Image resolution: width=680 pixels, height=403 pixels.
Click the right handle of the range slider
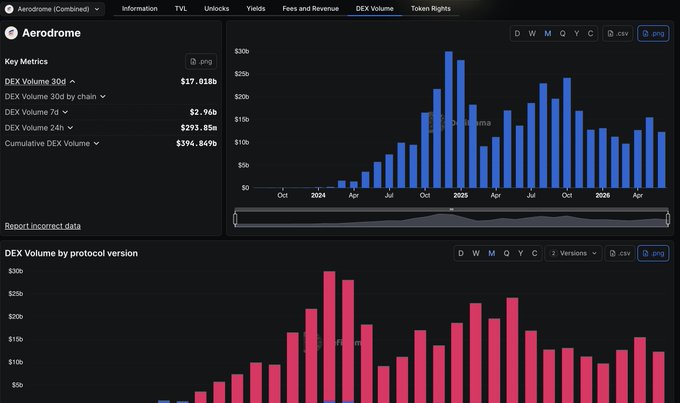coord(668,219)
